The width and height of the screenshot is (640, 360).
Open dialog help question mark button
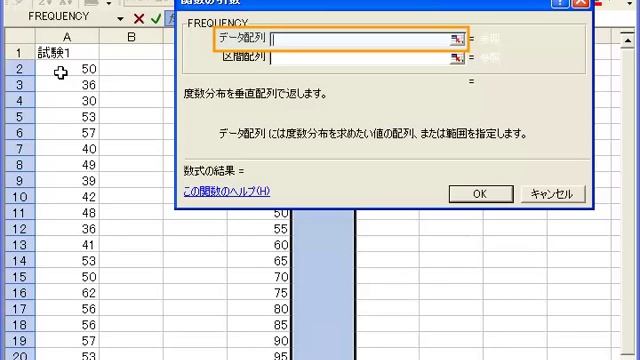coord(560,3)
